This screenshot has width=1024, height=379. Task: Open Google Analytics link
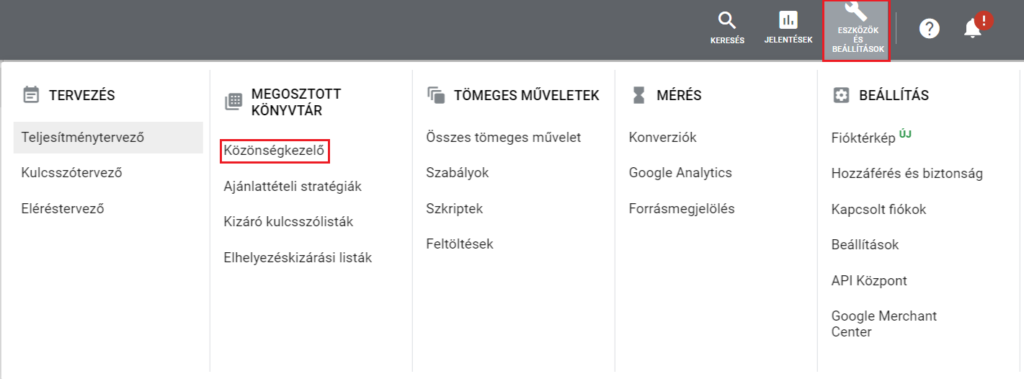point(680,173)
